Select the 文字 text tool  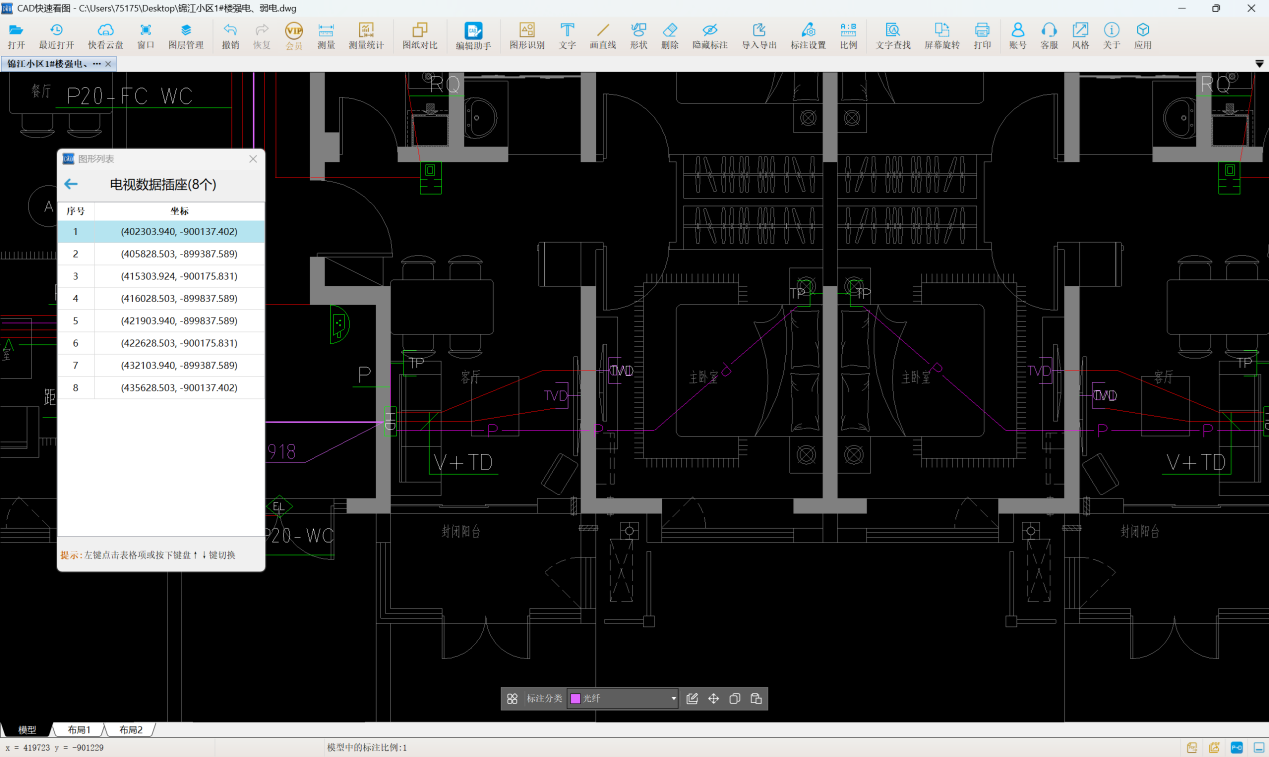point(567,36)
